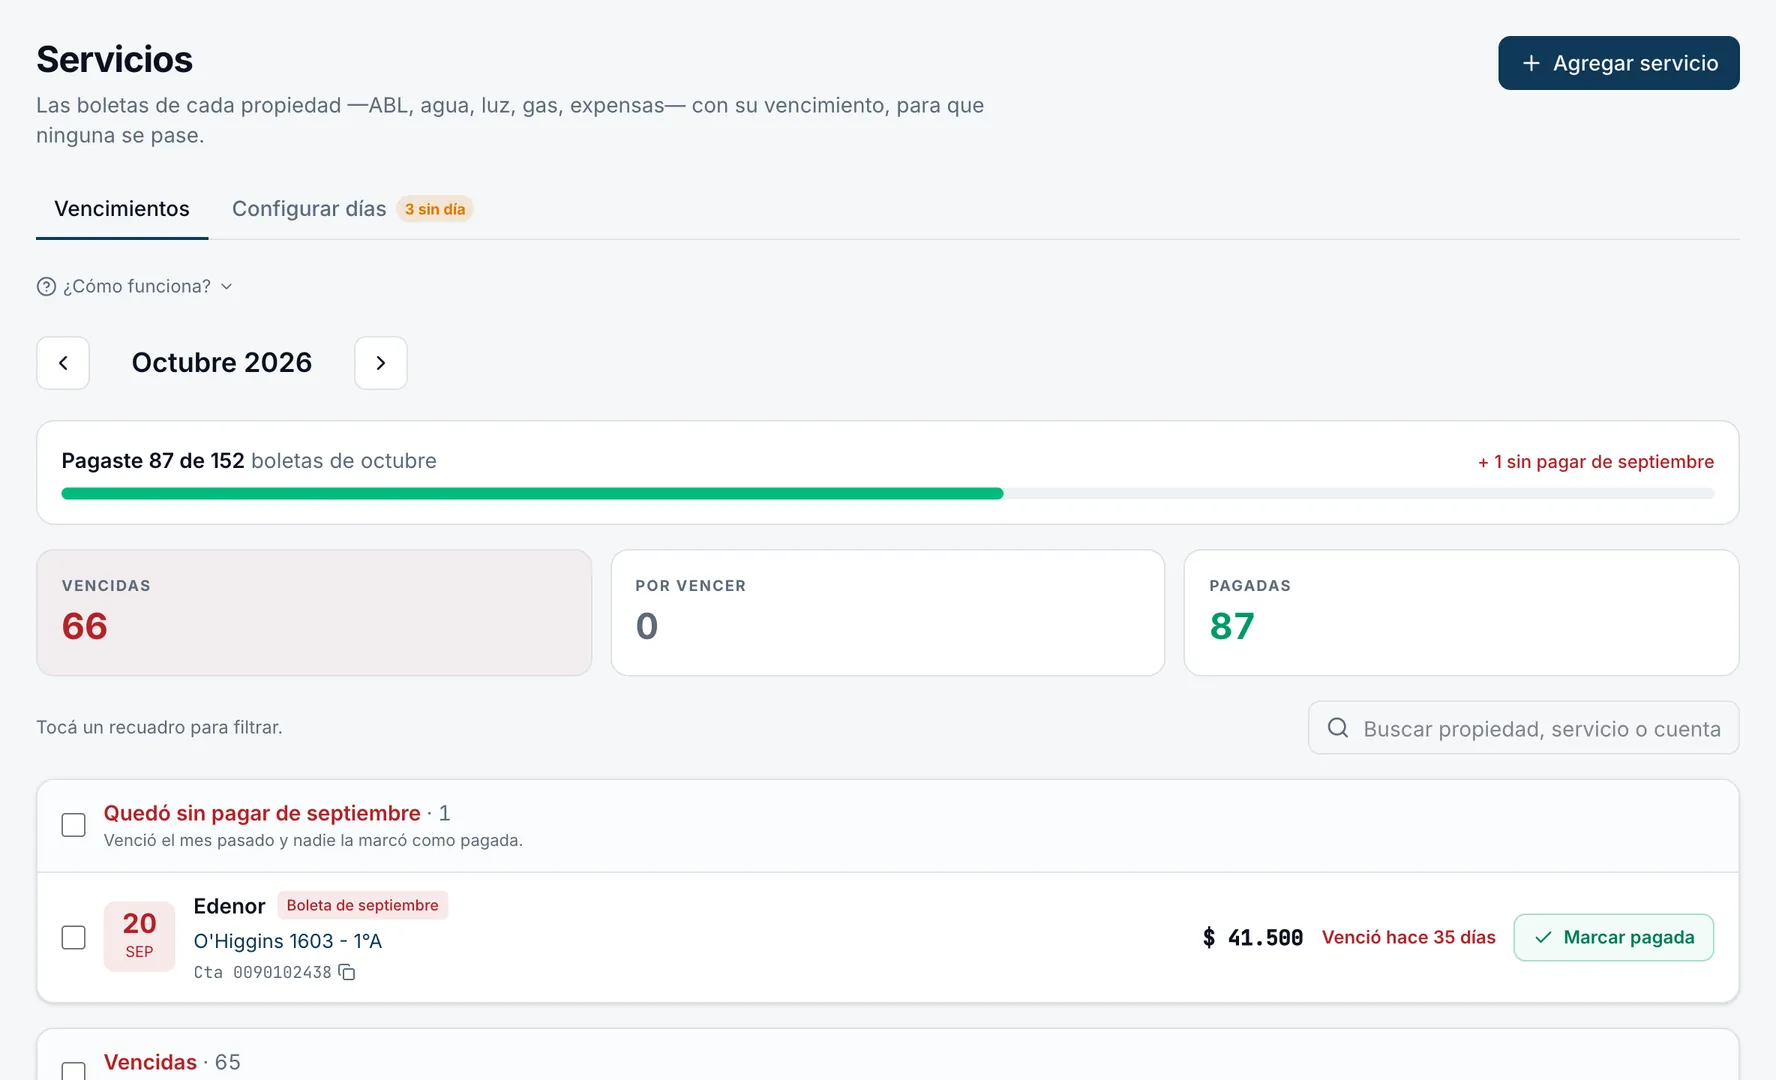
Task: Filter by the Por vencer card
Action: point(888,613)
